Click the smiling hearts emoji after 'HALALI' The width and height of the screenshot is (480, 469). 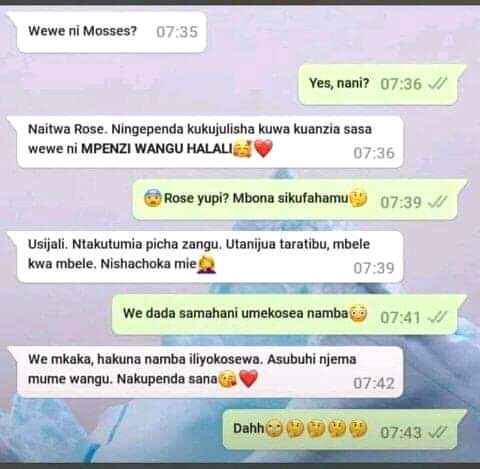coord(243,148)
